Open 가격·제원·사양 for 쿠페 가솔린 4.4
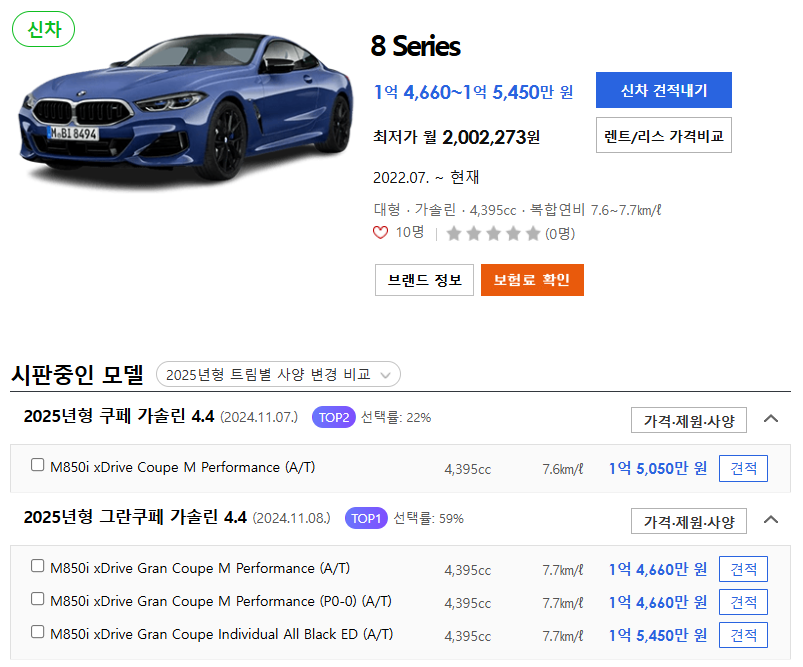 689,421
